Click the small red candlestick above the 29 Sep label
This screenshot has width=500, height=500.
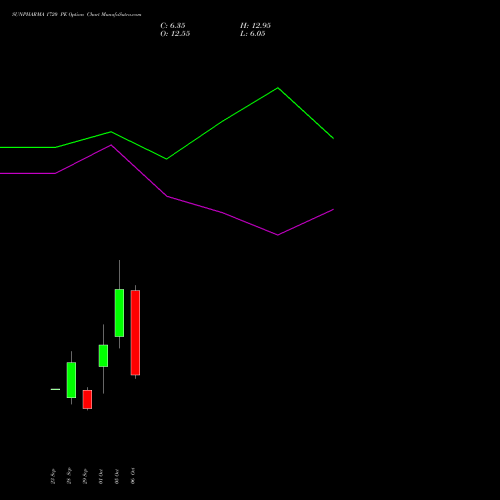(87, 399)
